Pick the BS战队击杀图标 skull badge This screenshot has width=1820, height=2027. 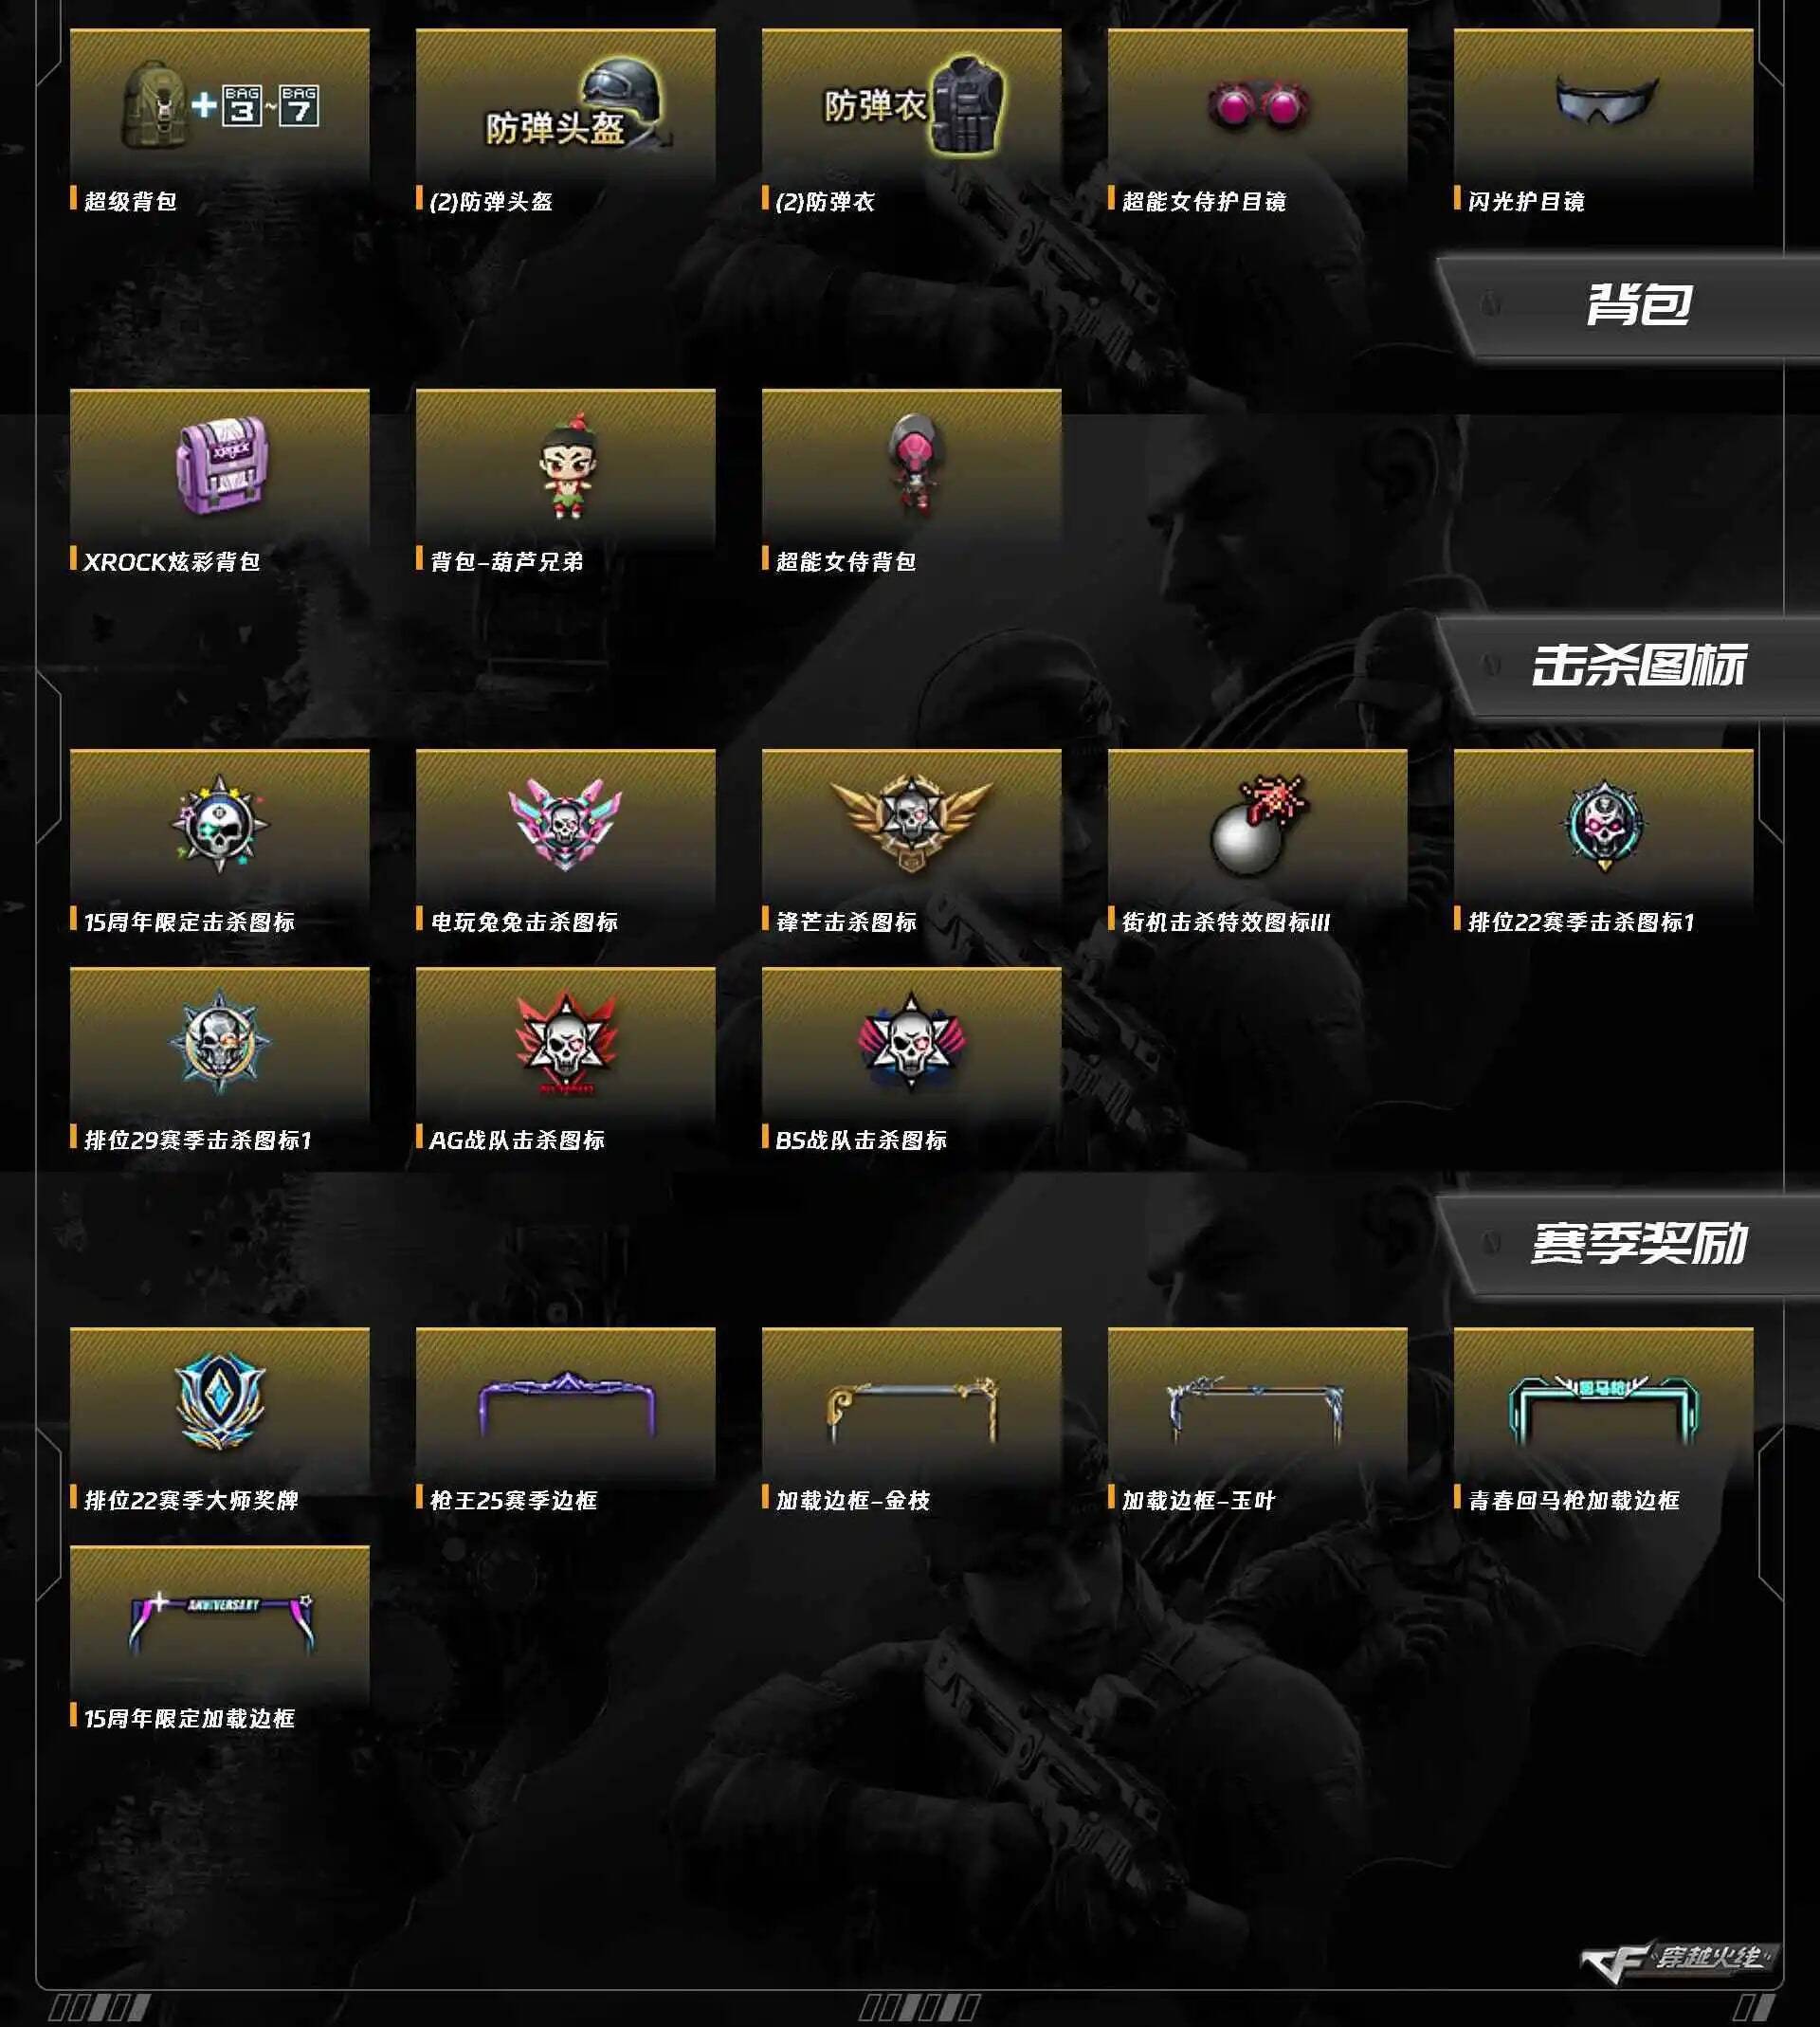pos(911,1043)
